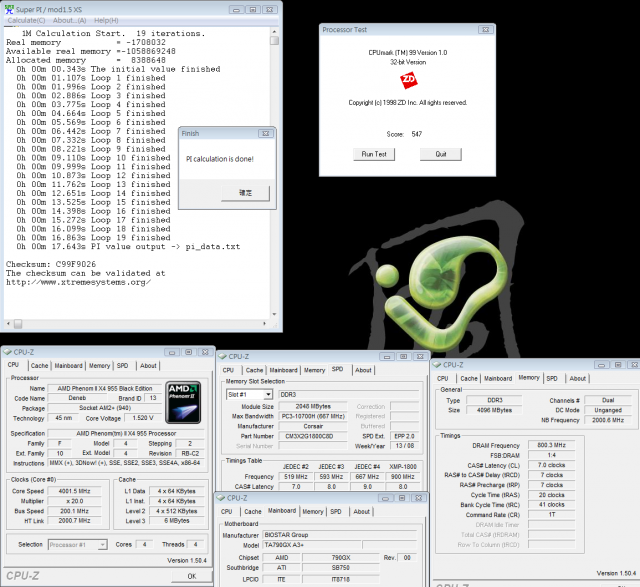This screenshot has width=640, height=587.
Task: Select the Mainboard tab in the CPU tab CPU-Z window
Action: 69,366
